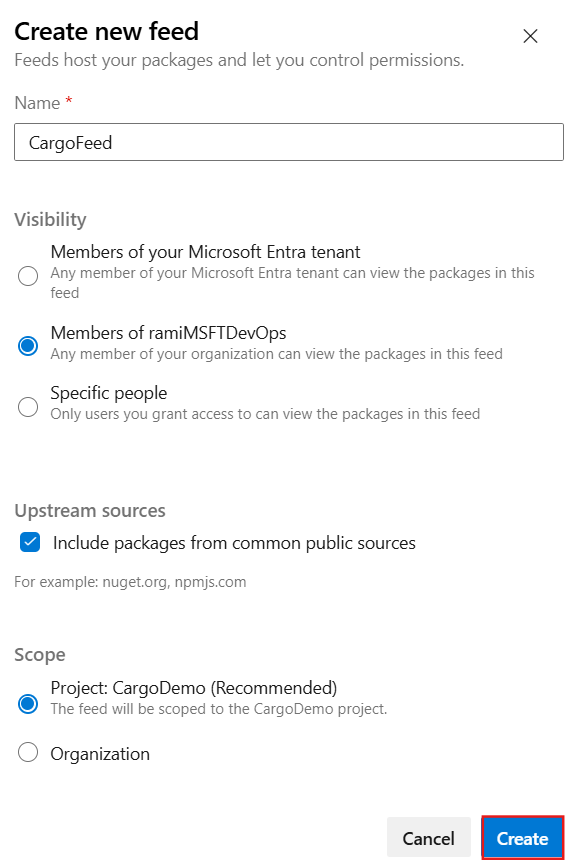576x861 pixels.
Task: Click the Scope section heading
Action: tap(39, 654)
